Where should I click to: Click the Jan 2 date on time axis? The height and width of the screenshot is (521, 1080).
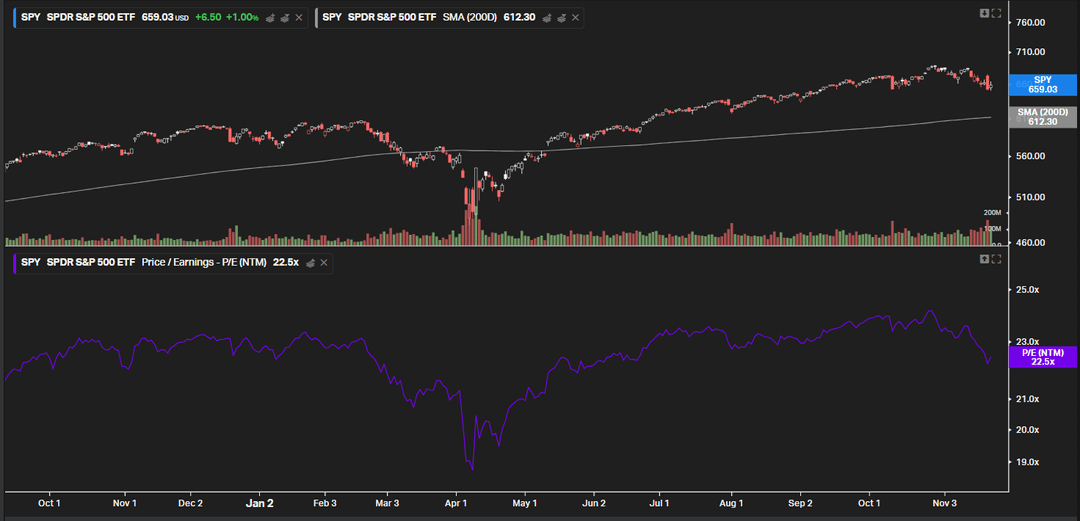point(260,503)
